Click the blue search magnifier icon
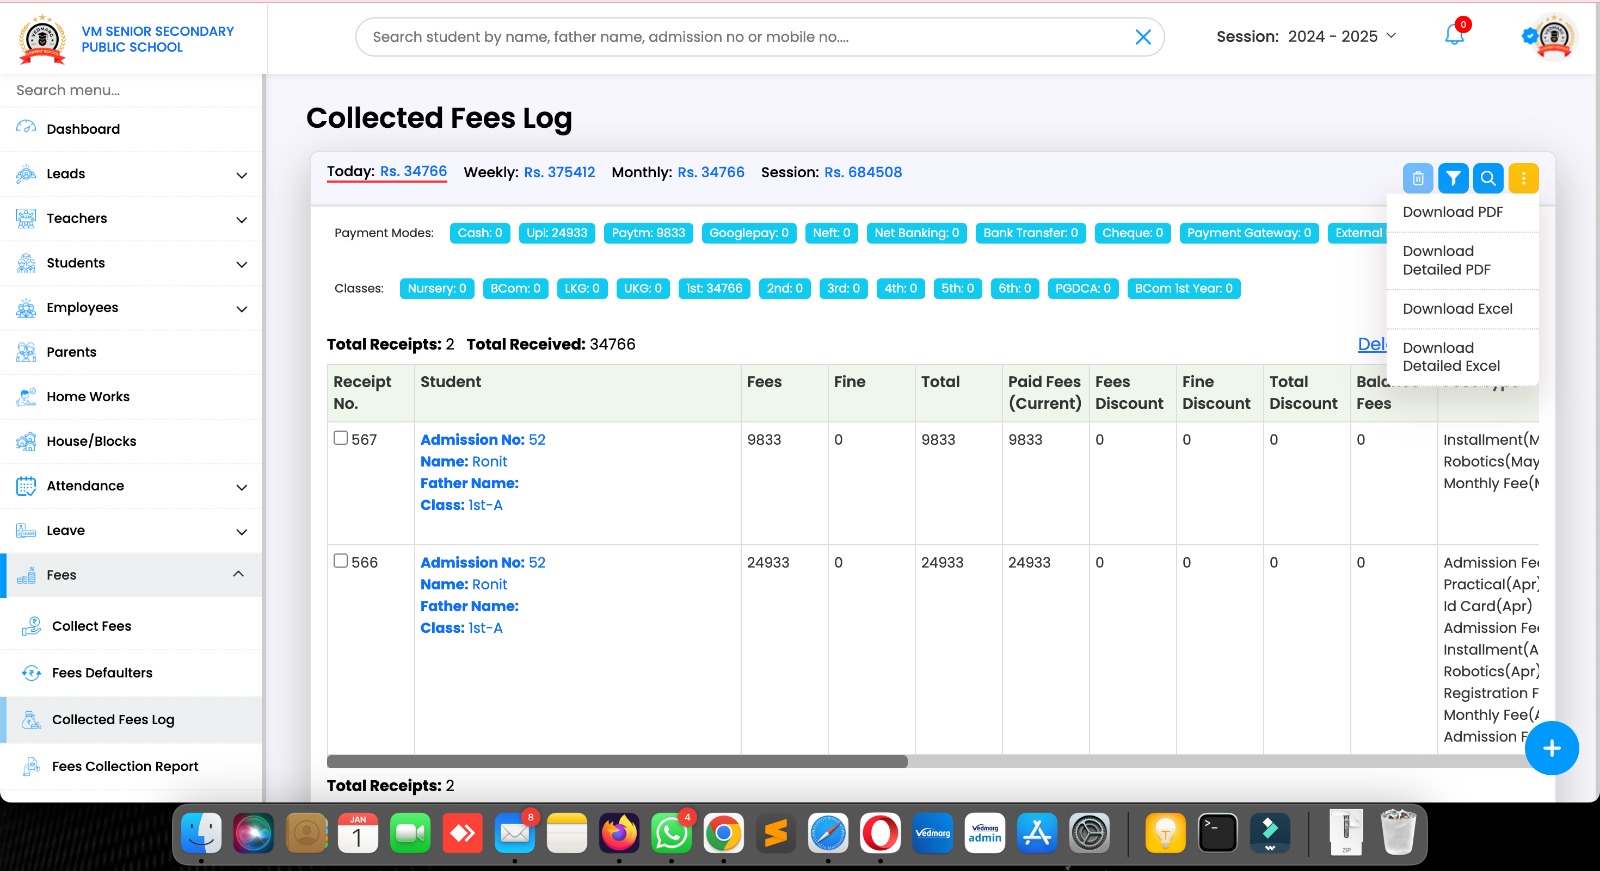 point(1488,178)
